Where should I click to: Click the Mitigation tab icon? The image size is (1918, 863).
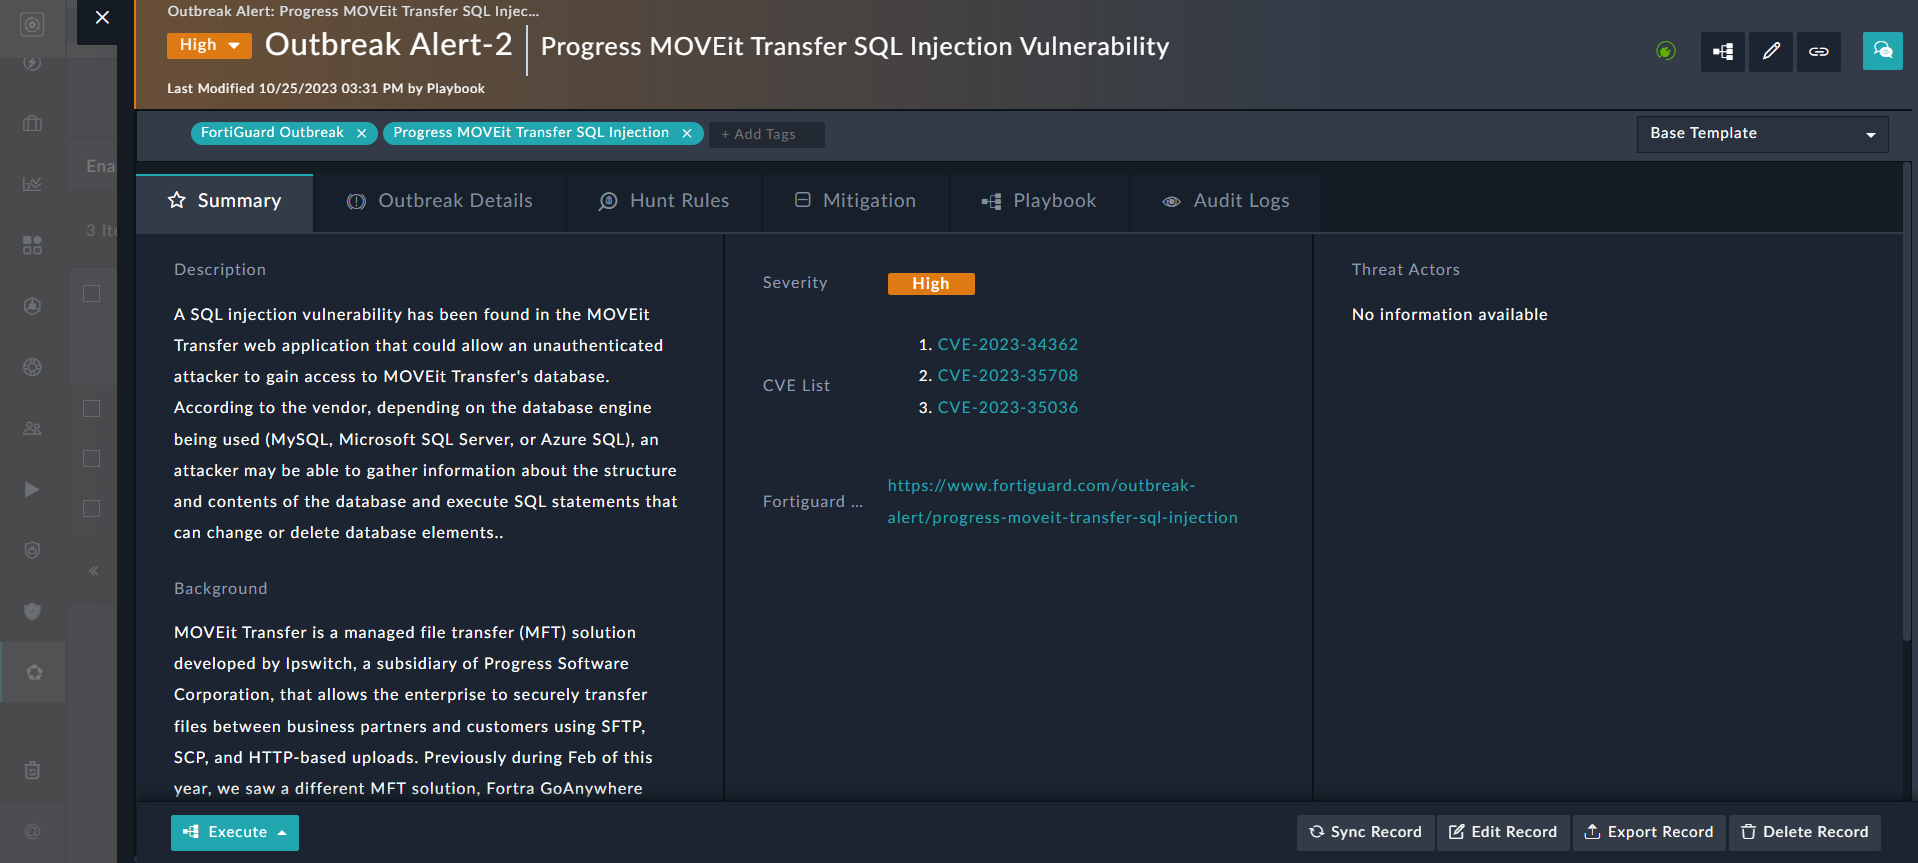[802, 200]
